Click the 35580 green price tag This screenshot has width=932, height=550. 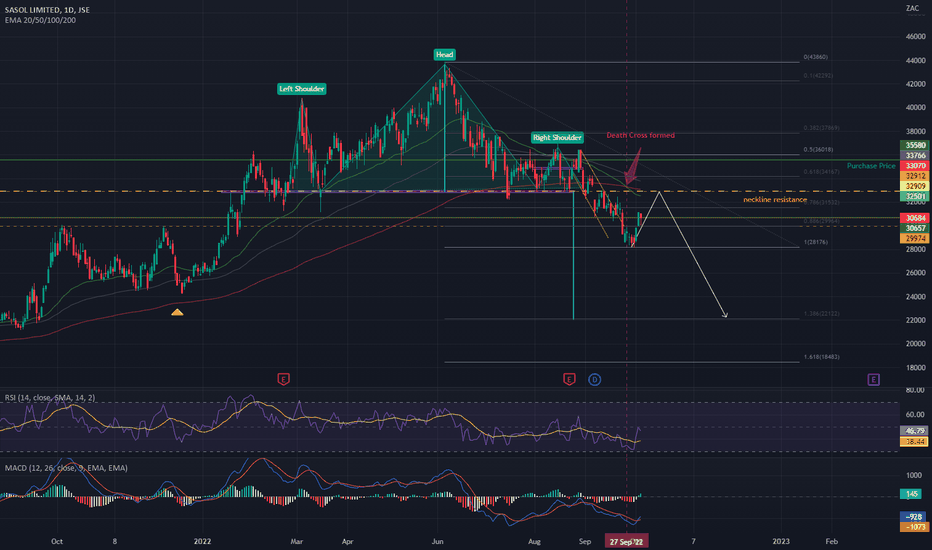point(915,145)
